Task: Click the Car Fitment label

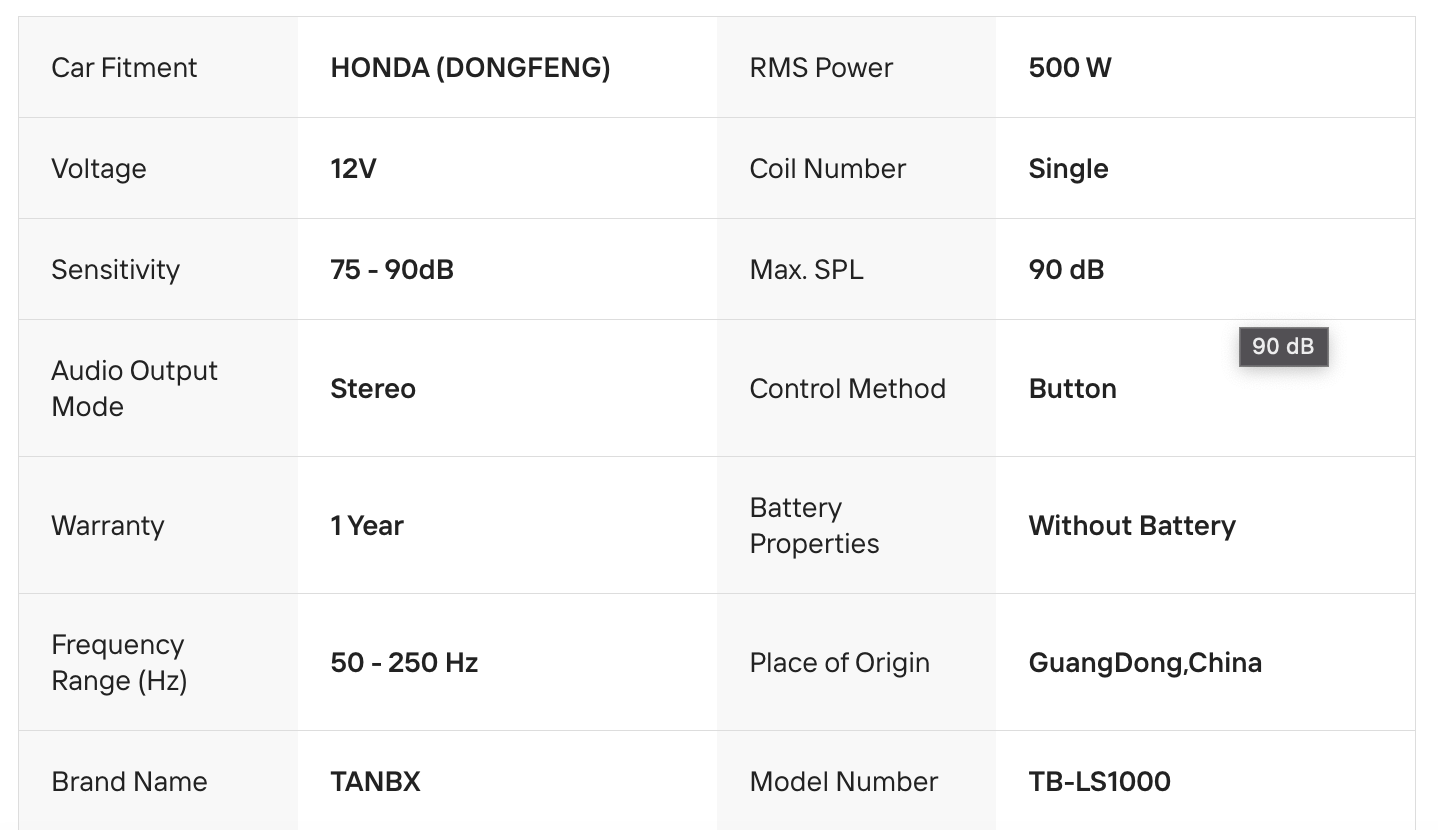Action: [x=124, y=68]
